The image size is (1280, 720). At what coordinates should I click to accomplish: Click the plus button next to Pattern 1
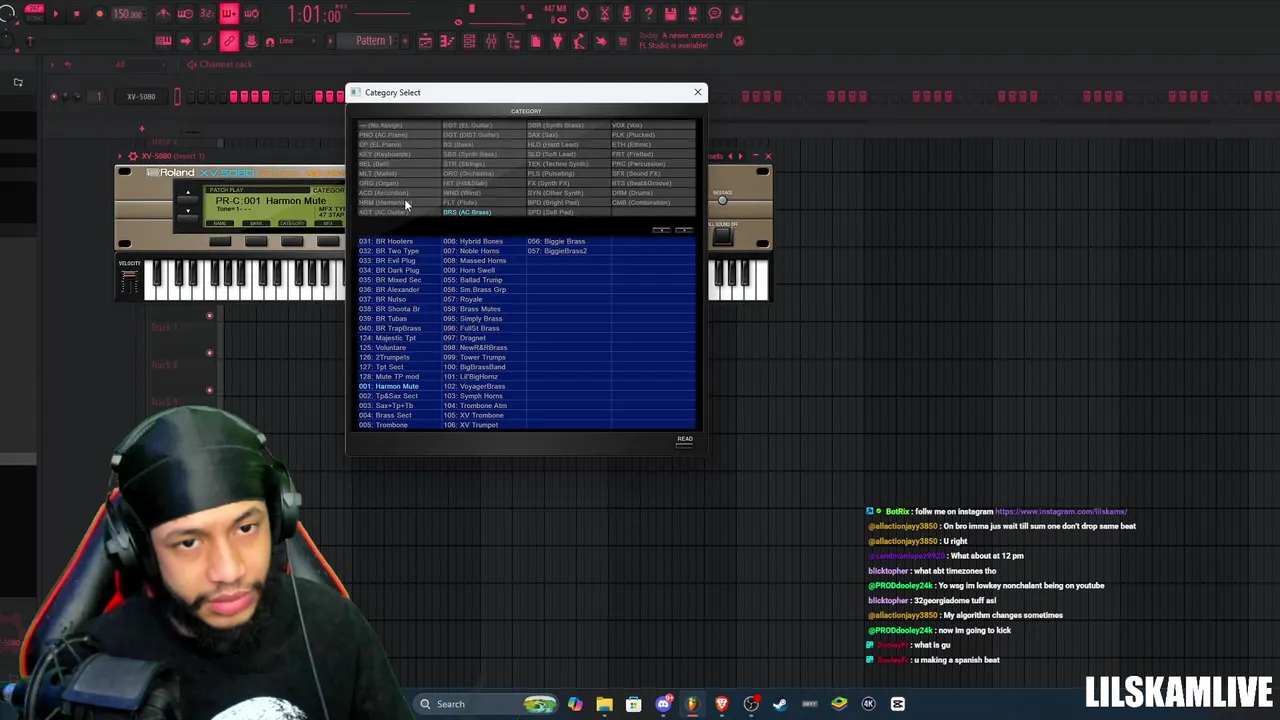403,41
